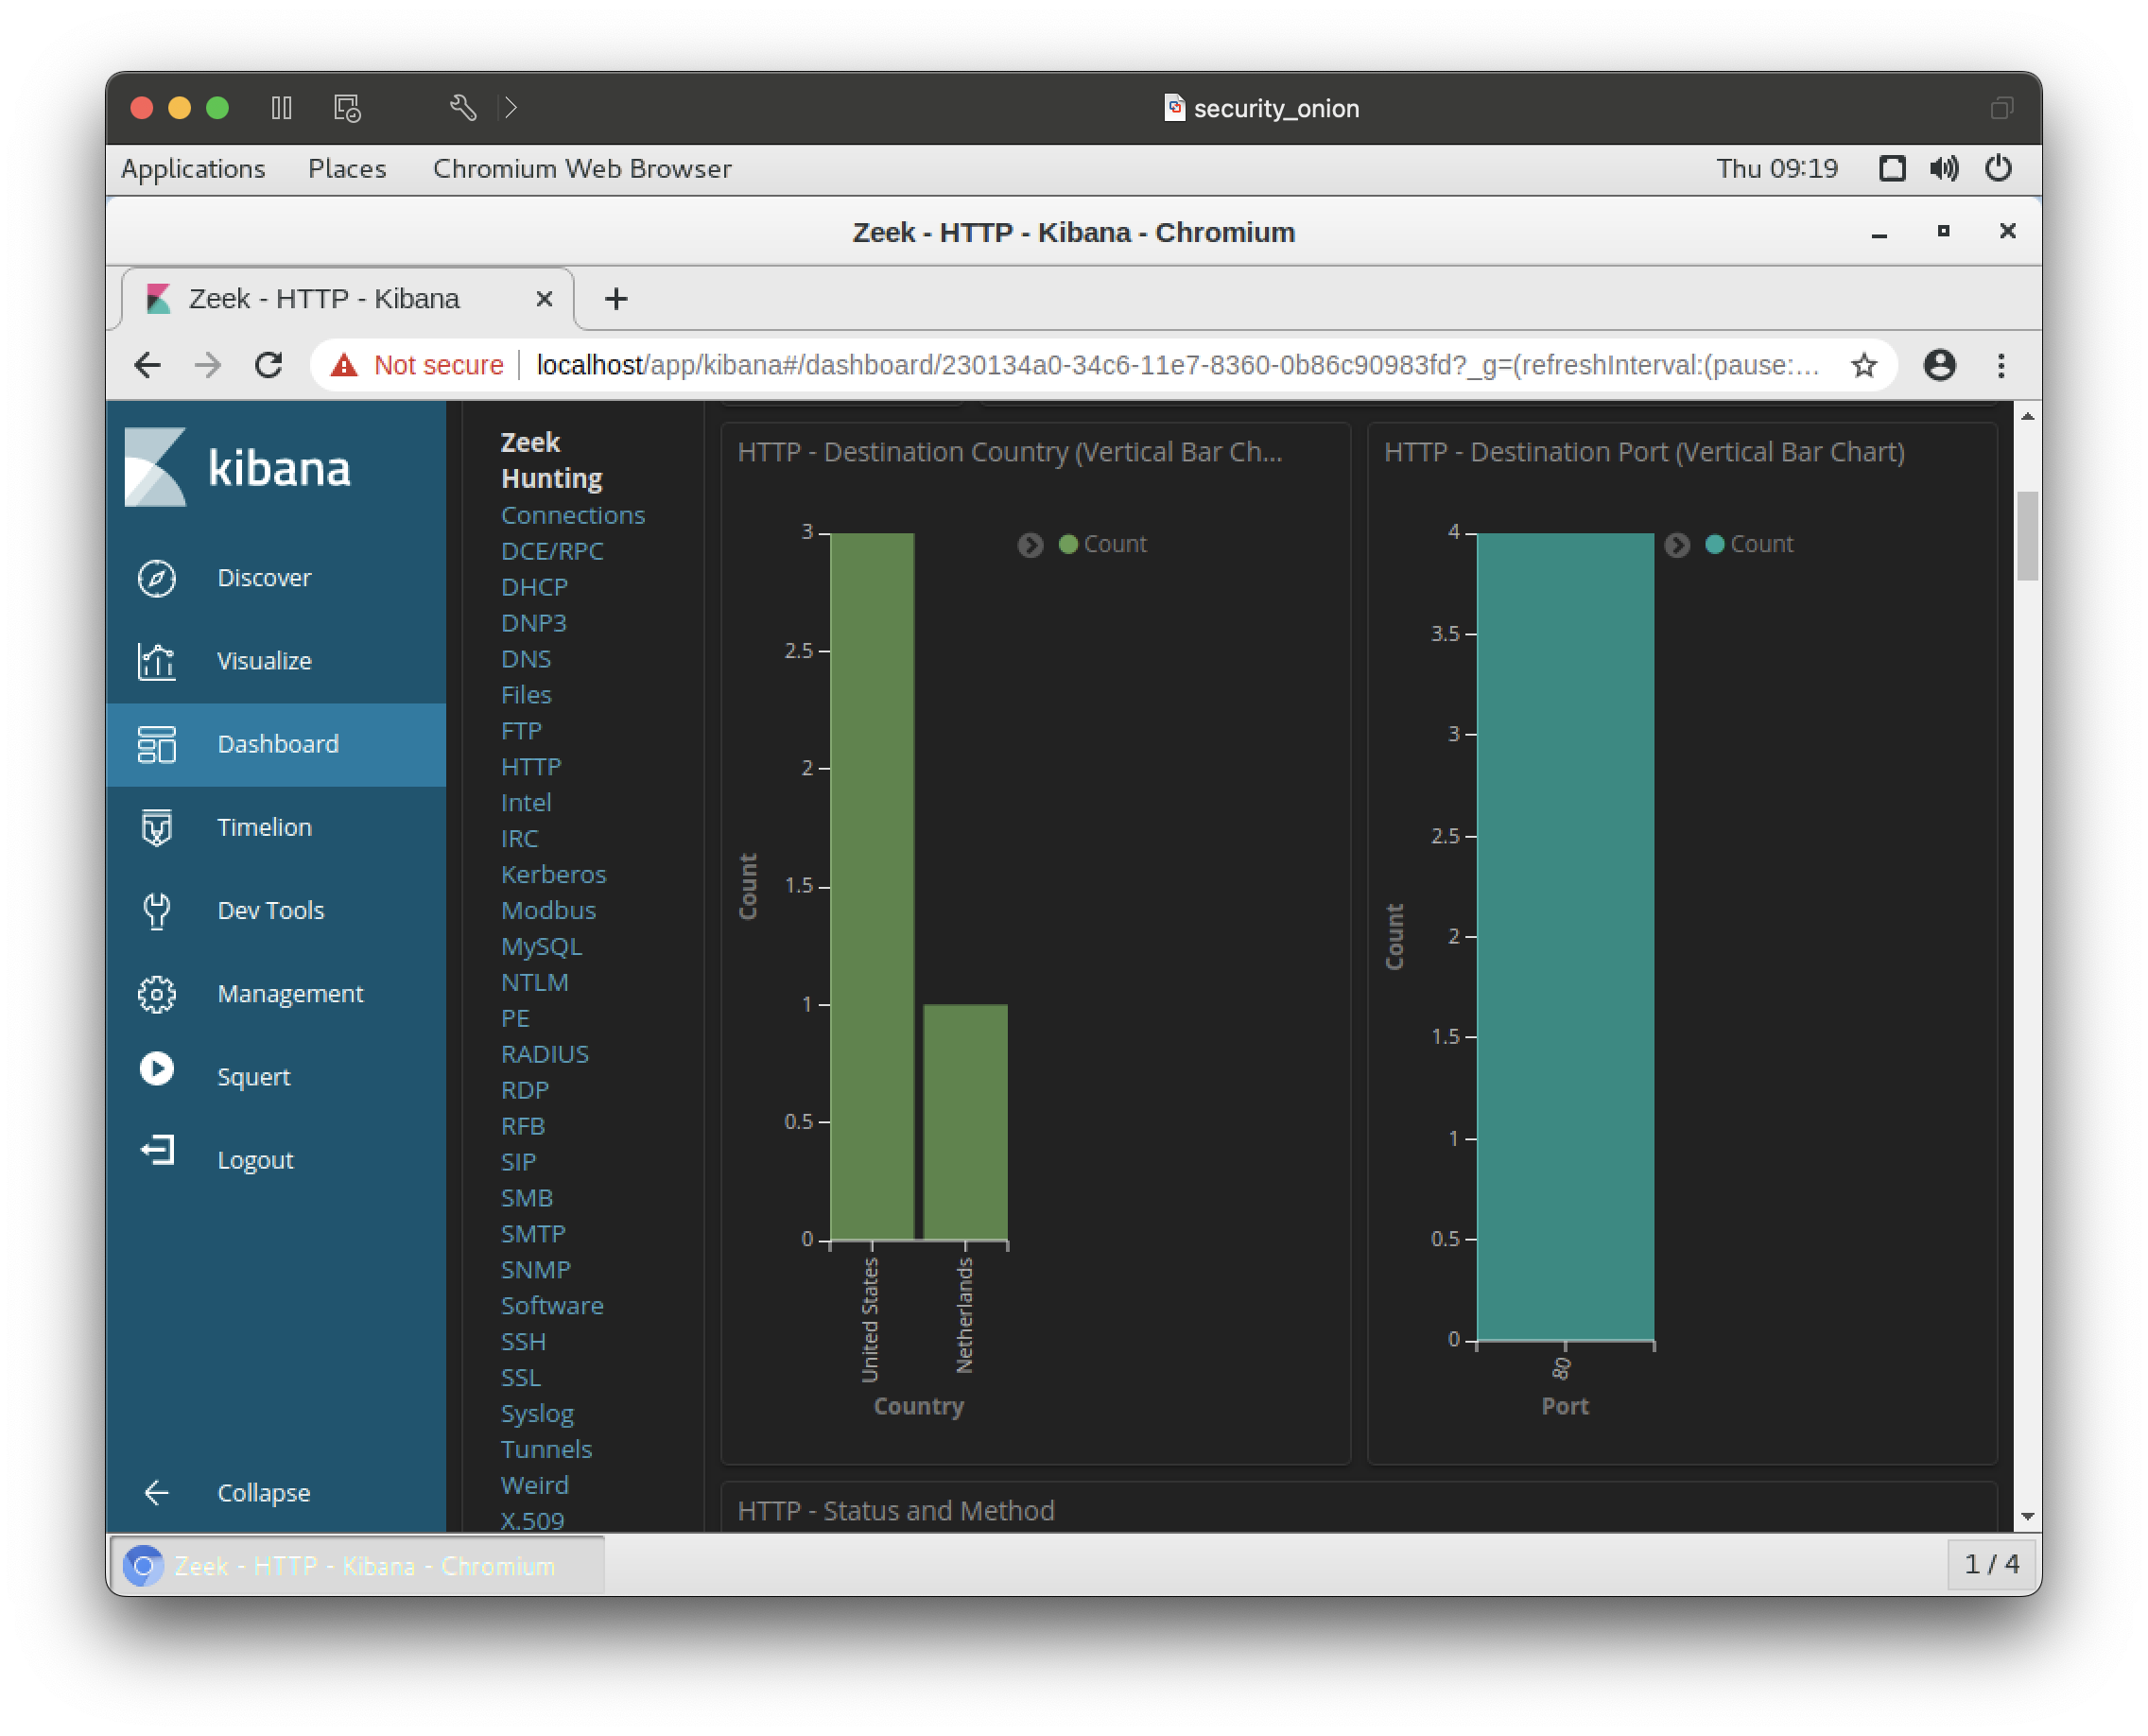
Task: Click the port 80 teal bar
Action: 1565,936
